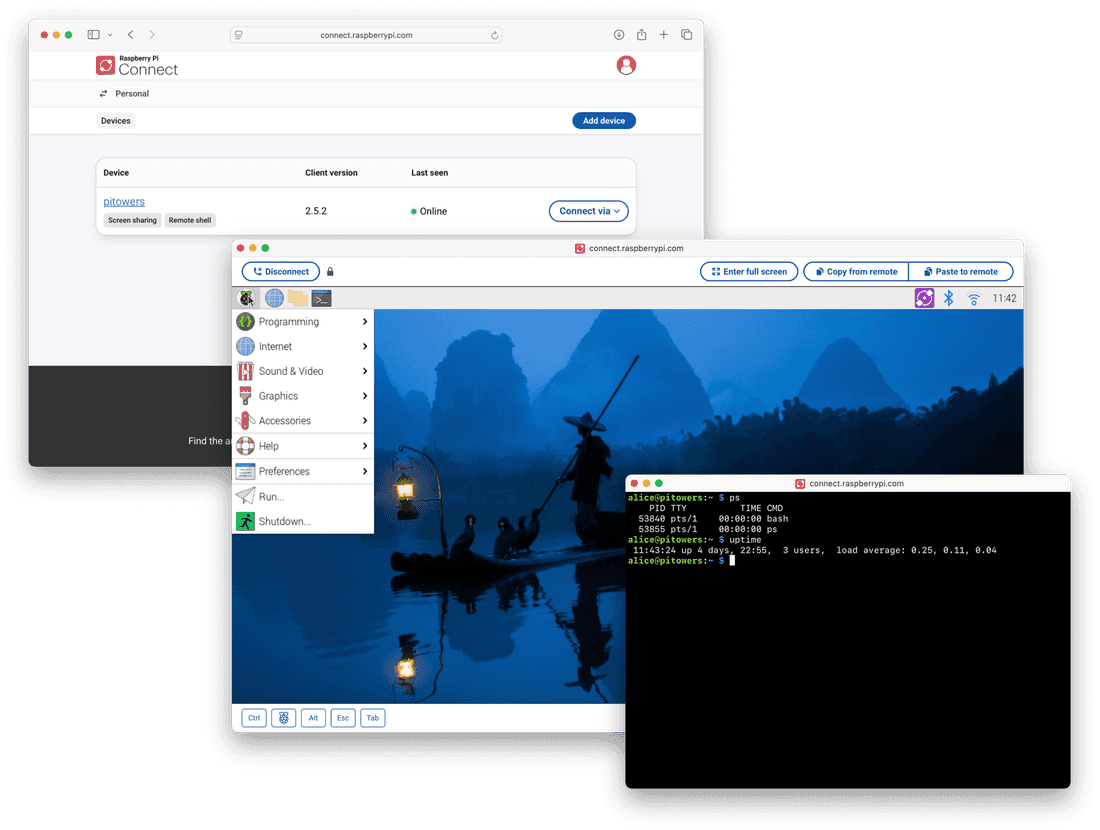Toggle the Alt modifier key

313,717
